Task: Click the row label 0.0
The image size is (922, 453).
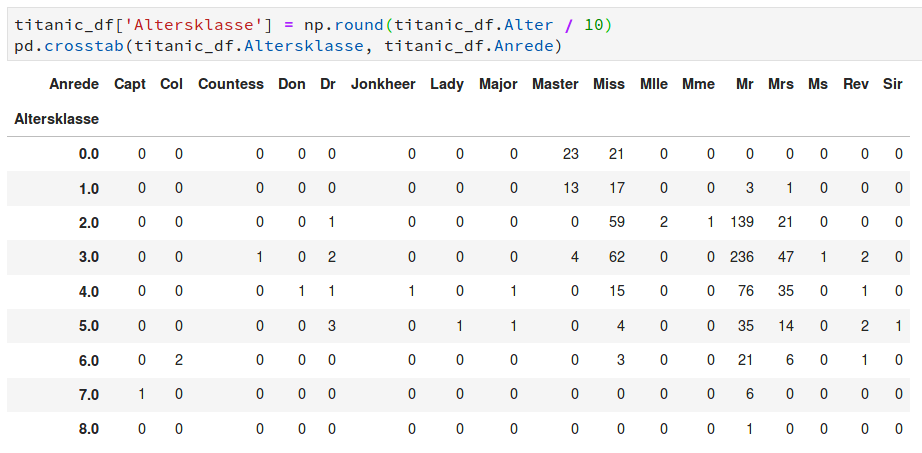Action: (89, 154)
